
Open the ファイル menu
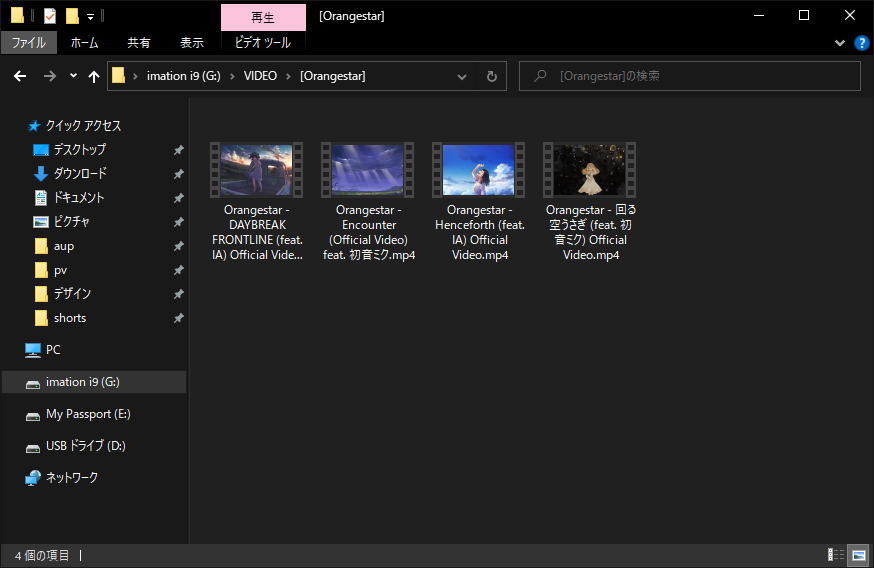29,43
